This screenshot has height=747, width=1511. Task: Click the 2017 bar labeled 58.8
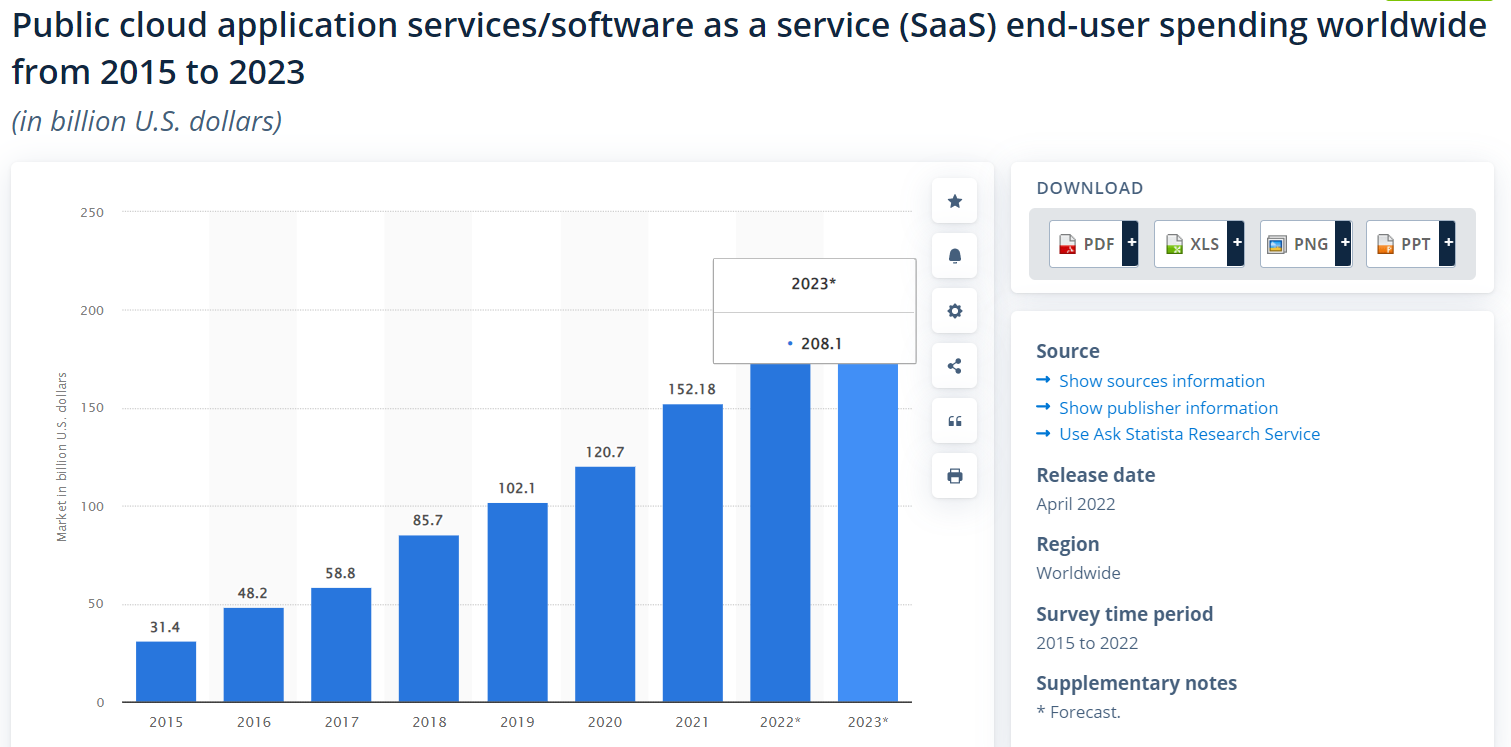[x=341, y=645]
